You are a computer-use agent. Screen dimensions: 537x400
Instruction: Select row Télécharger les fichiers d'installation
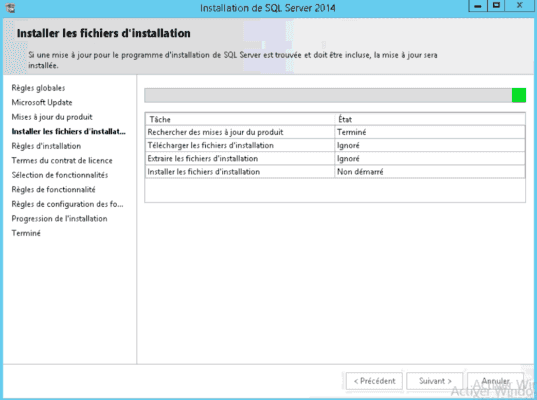pos(335,146)
